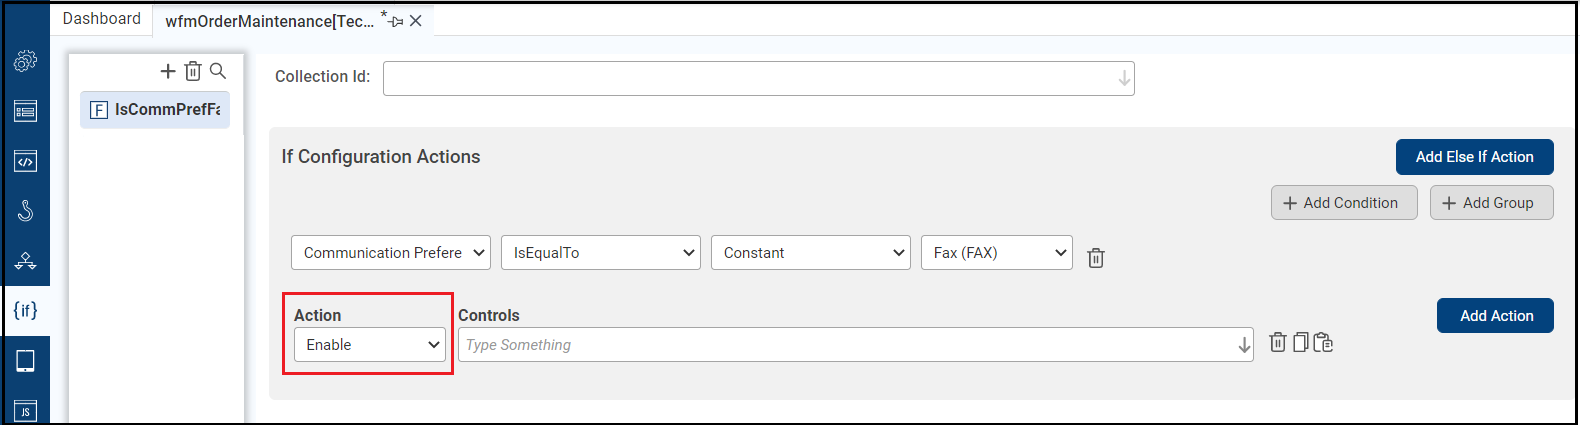1580x425 pixels.
Task: Select the hook icon in the sidebar
Action: click(25, 211)
